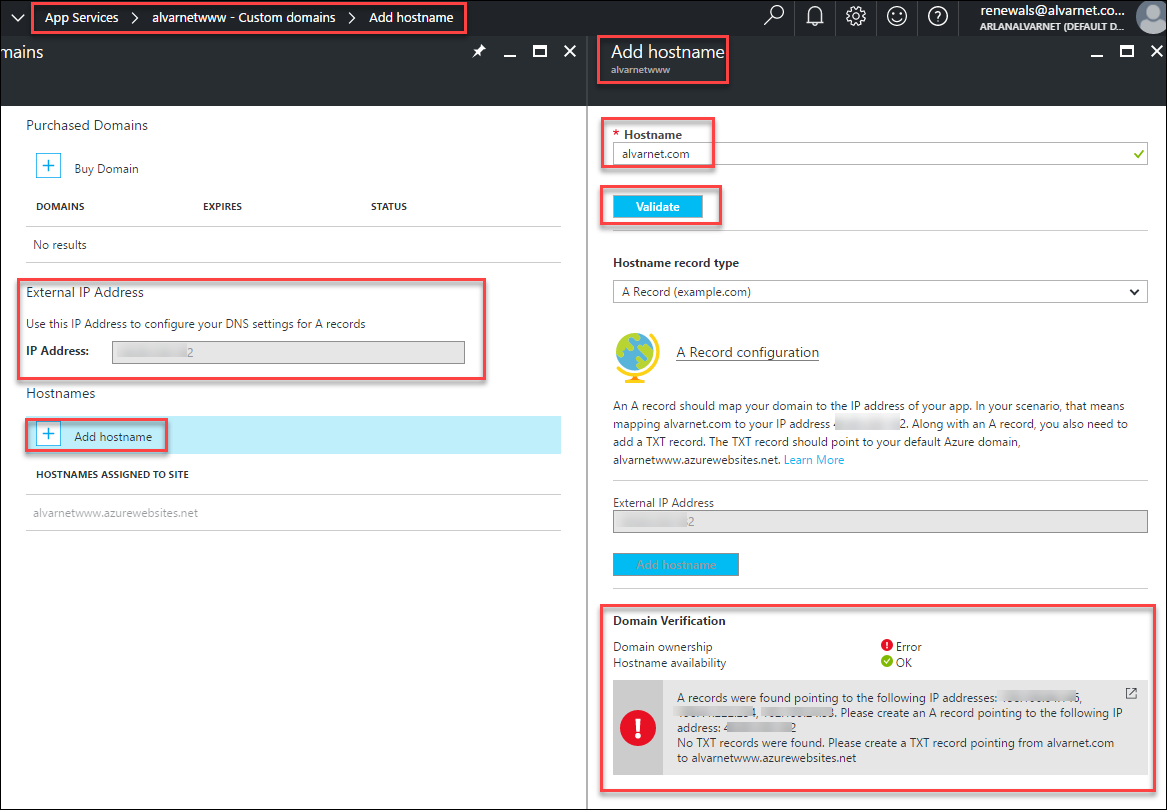Select the Add hostname breadcrumb
Viewport: 1167px width, 810px height.
[x=411, y=17]
